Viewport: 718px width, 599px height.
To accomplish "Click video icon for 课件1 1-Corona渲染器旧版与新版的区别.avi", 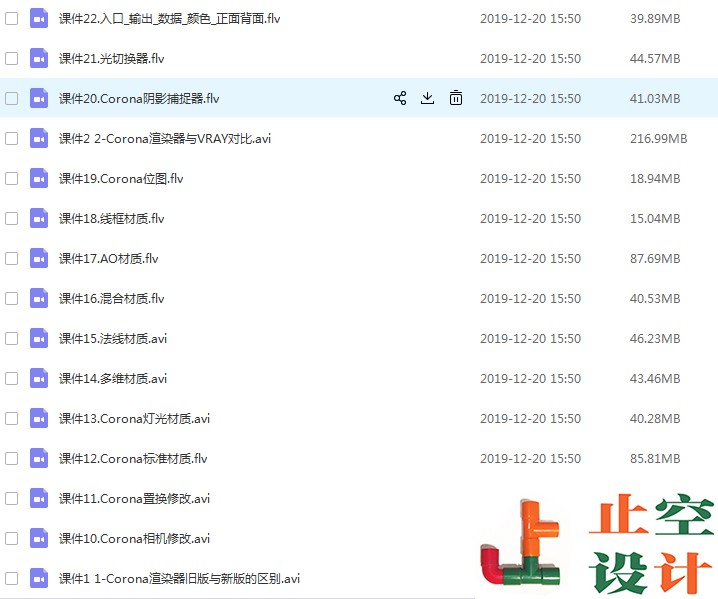I will click(39, 578).
